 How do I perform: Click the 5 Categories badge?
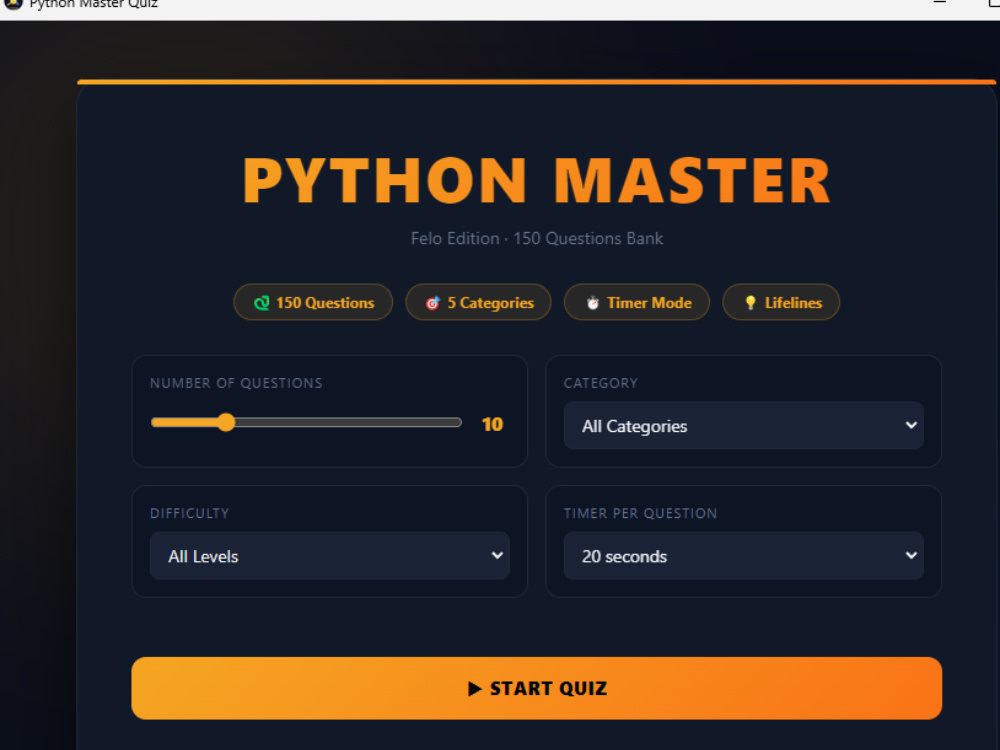tap(478, 302)
